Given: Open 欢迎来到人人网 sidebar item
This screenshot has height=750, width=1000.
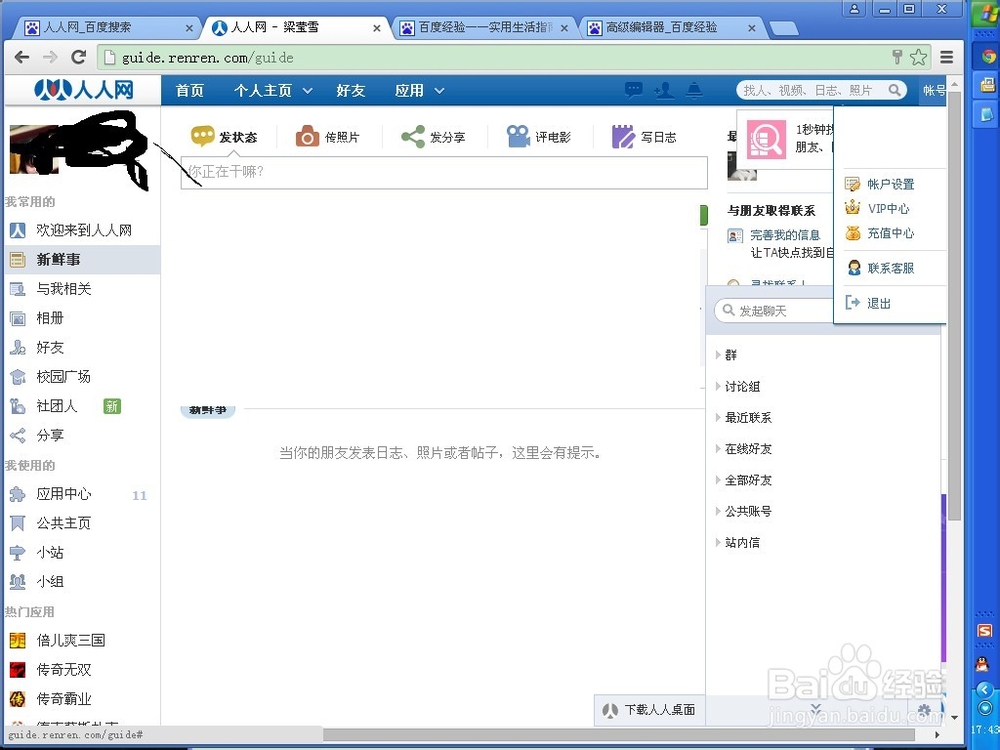Looking at the screenshot, I should click(x=82, y=230).
